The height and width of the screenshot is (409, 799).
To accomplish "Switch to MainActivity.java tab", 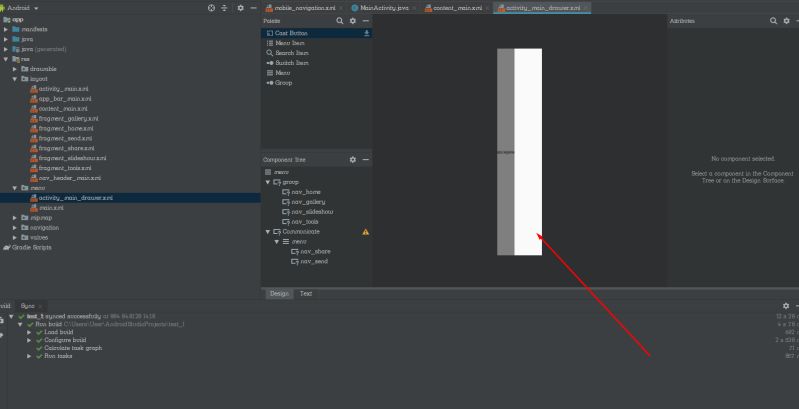I will (x=384, y=8).
